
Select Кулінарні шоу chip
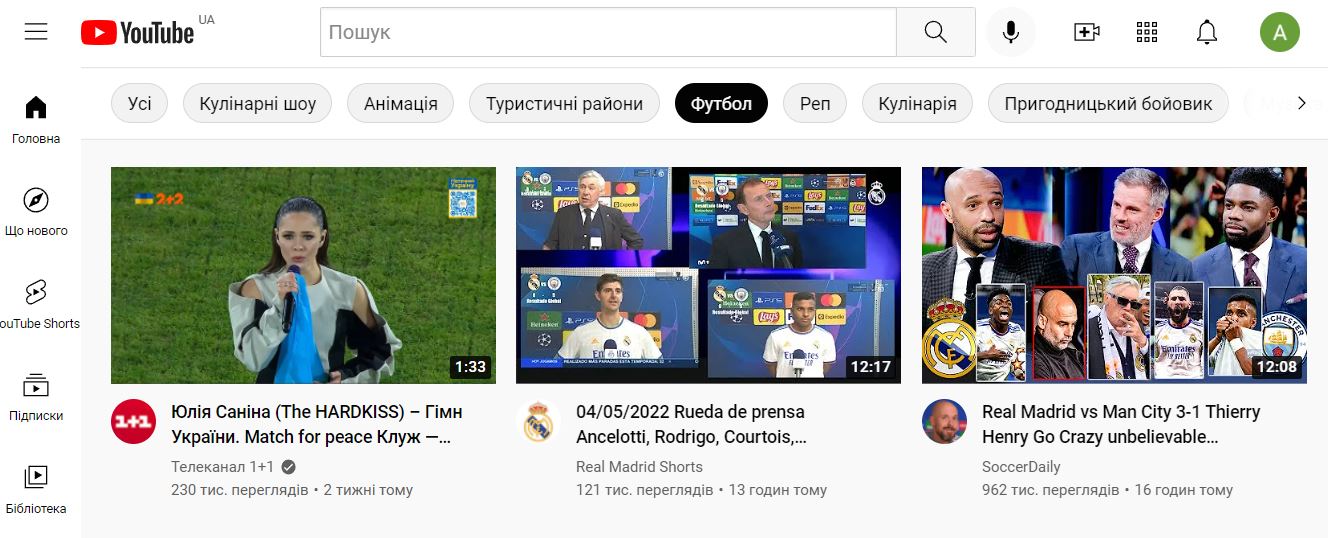click(x=258, y=103)
